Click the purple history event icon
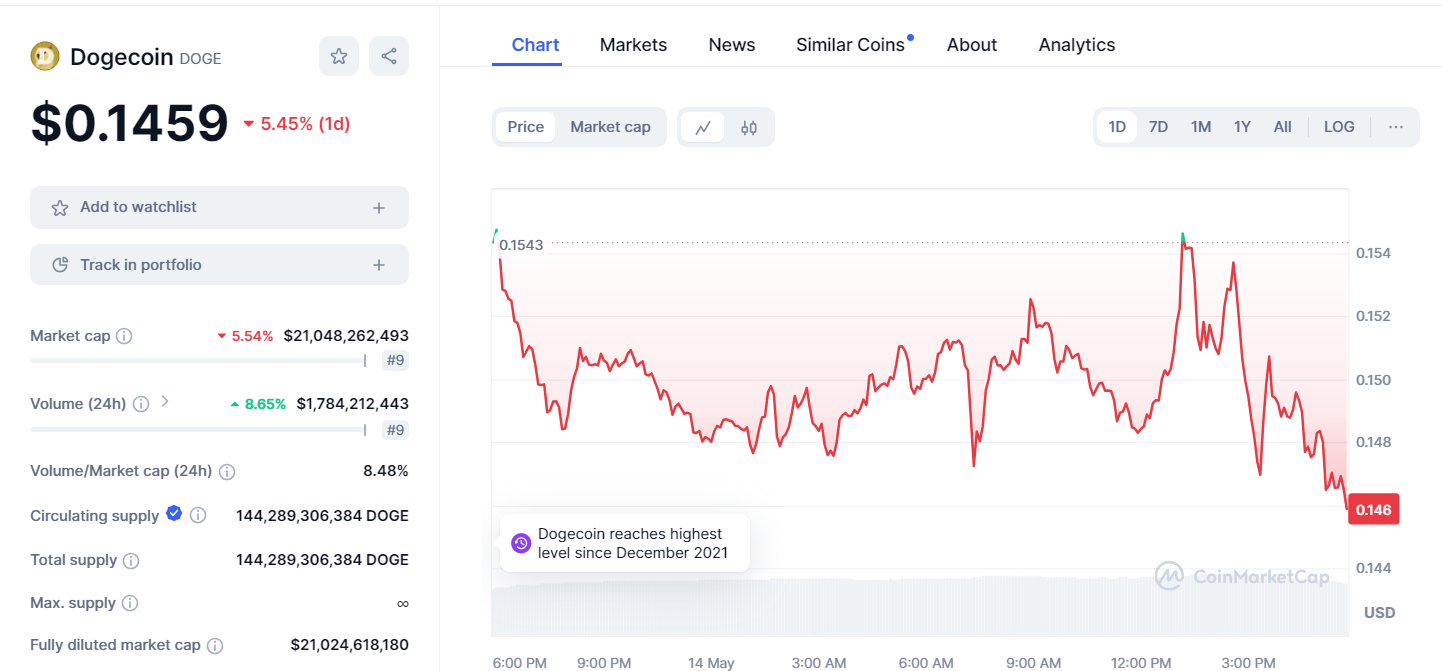The width and height of the screenshot is (1442, 671). point(520,543)
